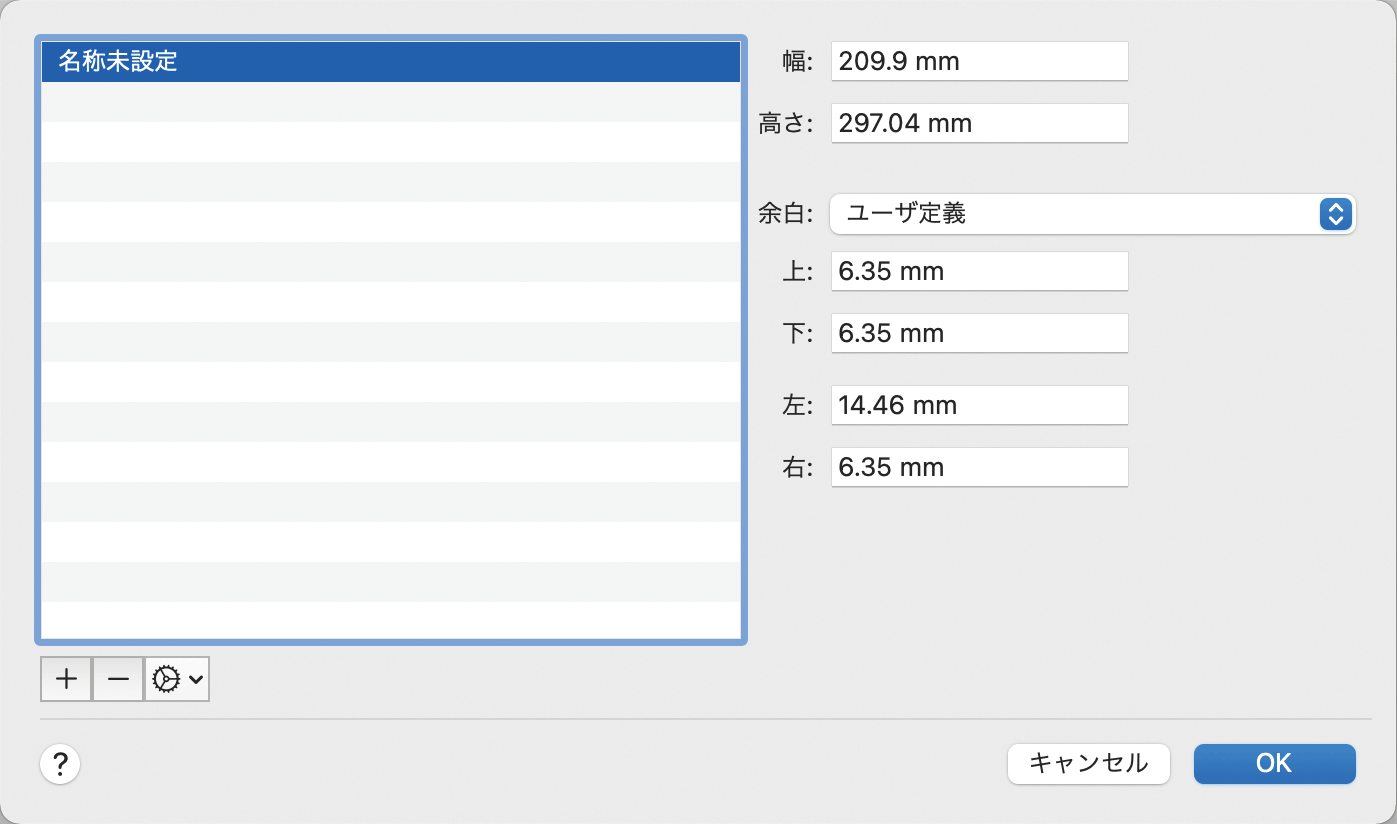
Task: Click the 上 label beside the top margin
Action: pos(797,272)
